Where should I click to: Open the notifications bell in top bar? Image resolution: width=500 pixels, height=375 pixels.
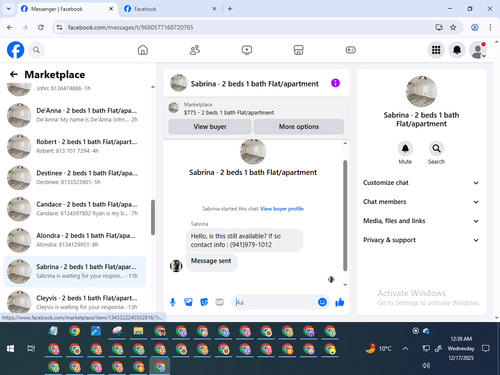pos(457,50)
